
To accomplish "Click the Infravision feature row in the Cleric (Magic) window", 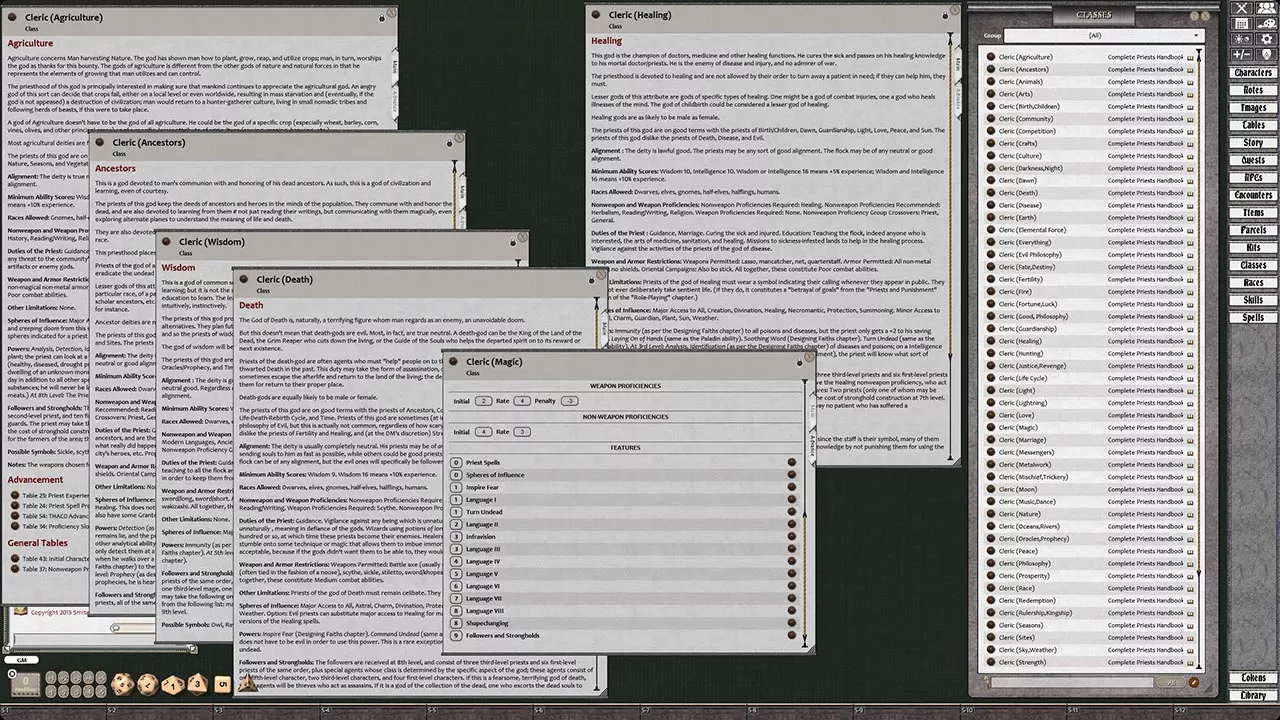I will coord(622,537).
